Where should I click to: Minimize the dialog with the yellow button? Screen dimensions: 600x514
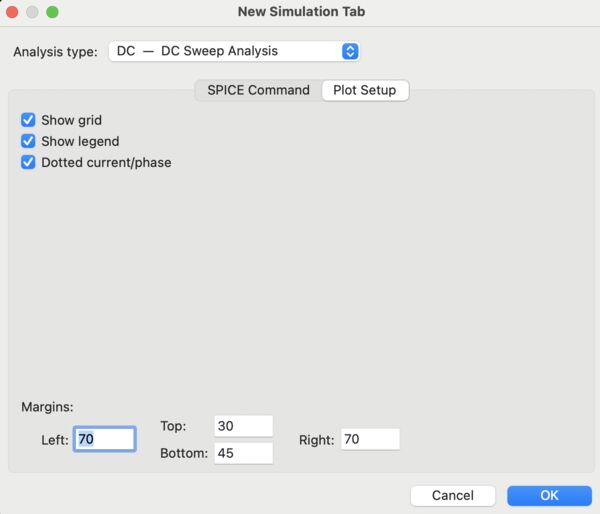click(x=33, y=12)
